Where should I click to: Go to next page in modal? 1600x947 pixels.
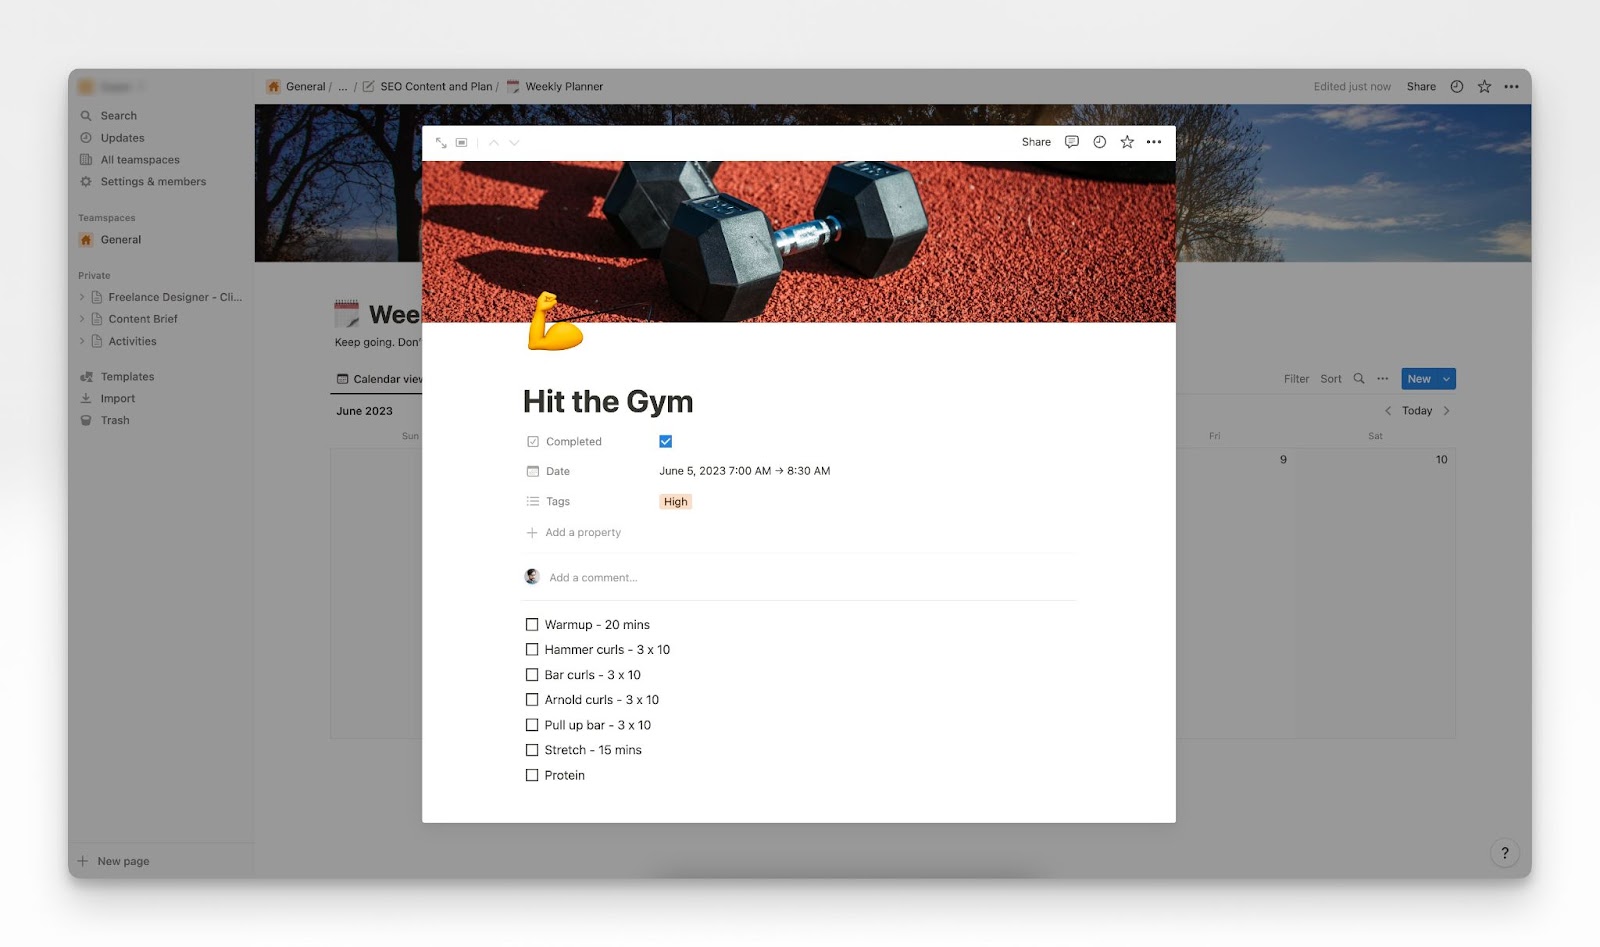[514, 143]
